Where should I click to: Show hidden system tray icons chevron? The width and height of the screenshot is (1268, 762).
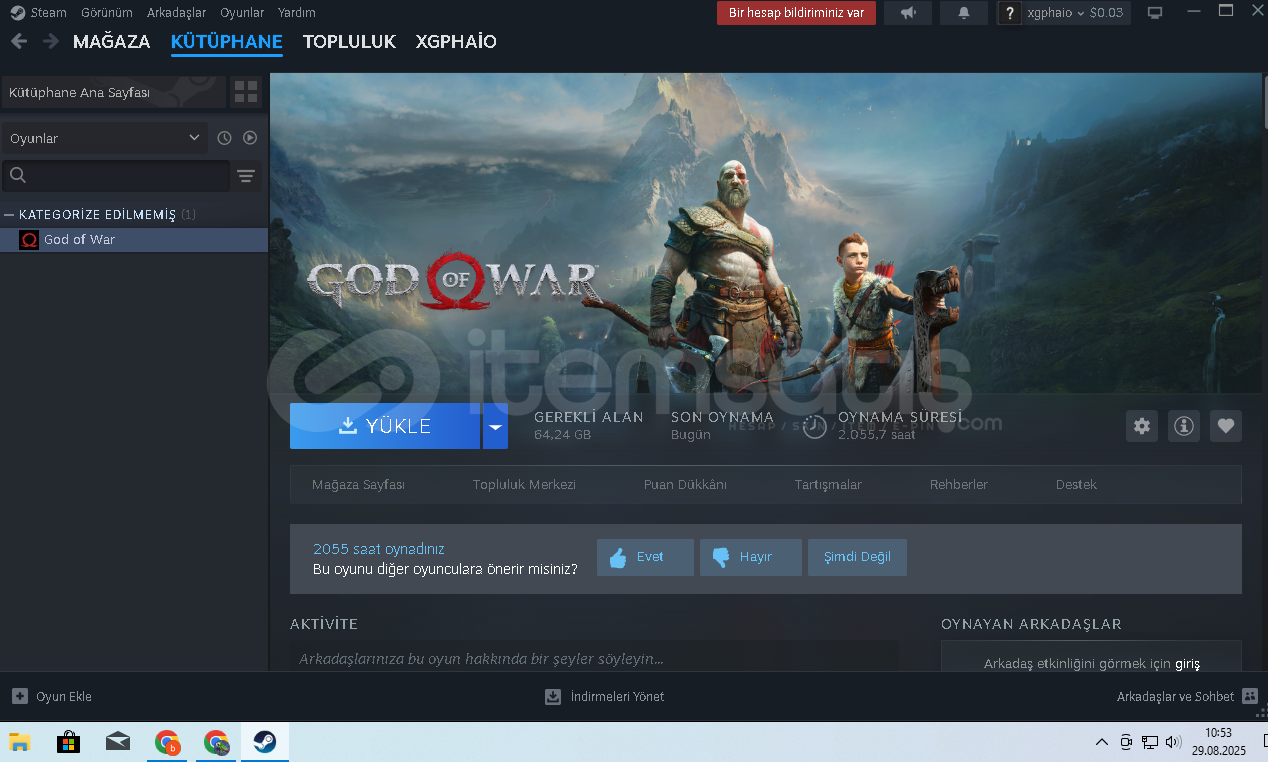click(x=1102, y=742)
